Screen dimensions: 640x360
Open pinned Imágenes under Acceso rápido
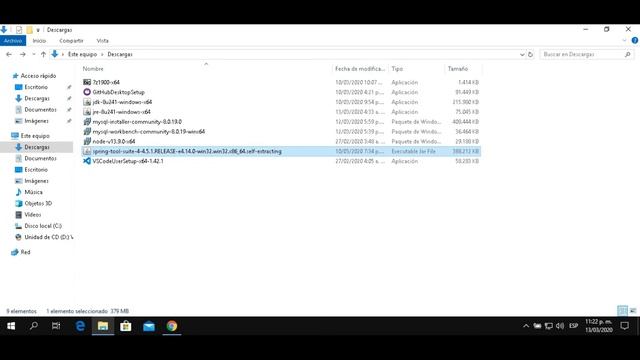36,121
